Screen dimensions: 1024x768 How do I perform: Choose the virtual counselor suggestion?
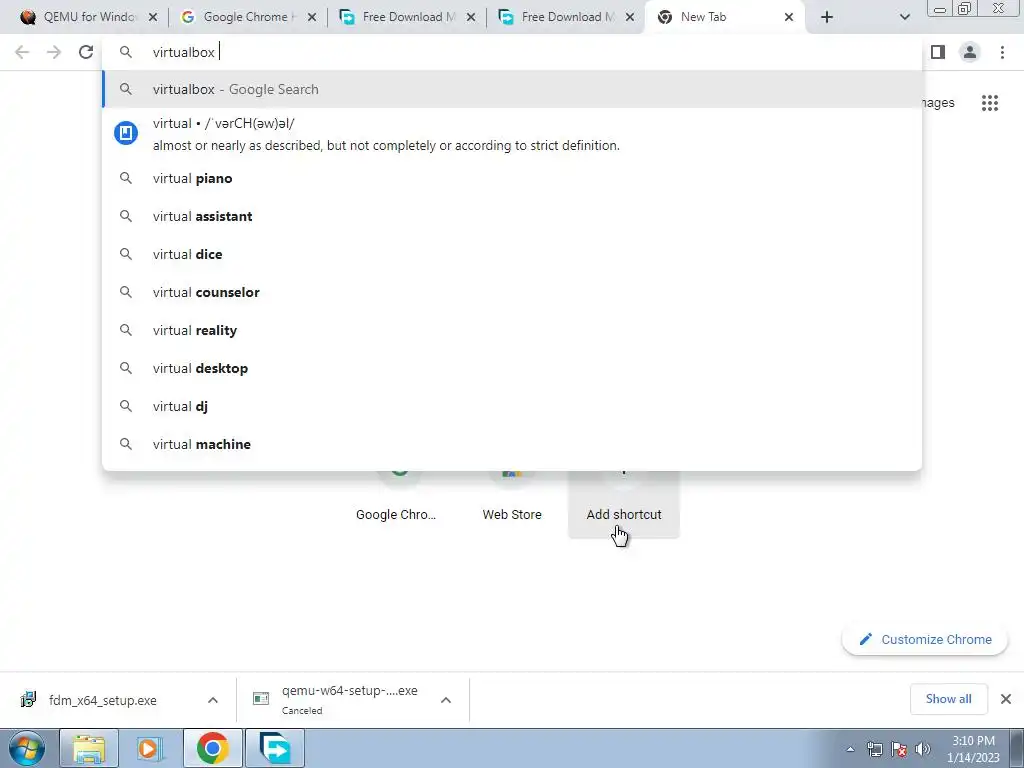coord(512,292)
